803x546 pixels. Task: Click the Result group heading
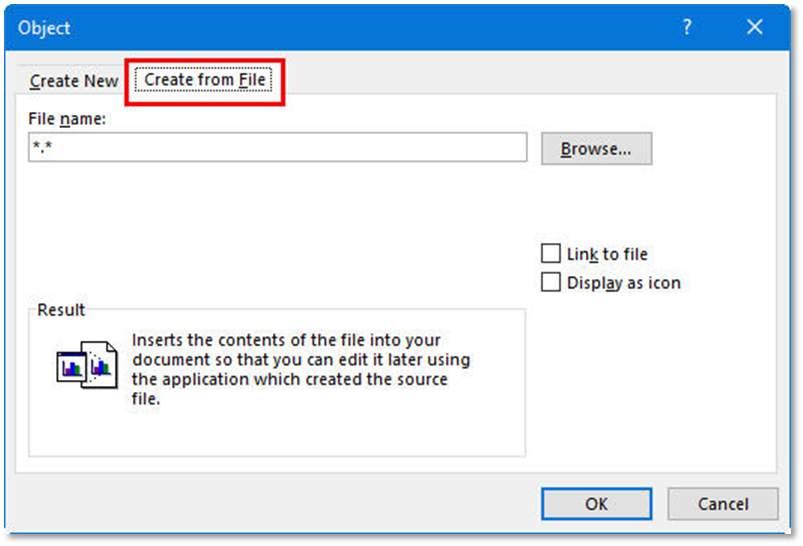point(61,310)
